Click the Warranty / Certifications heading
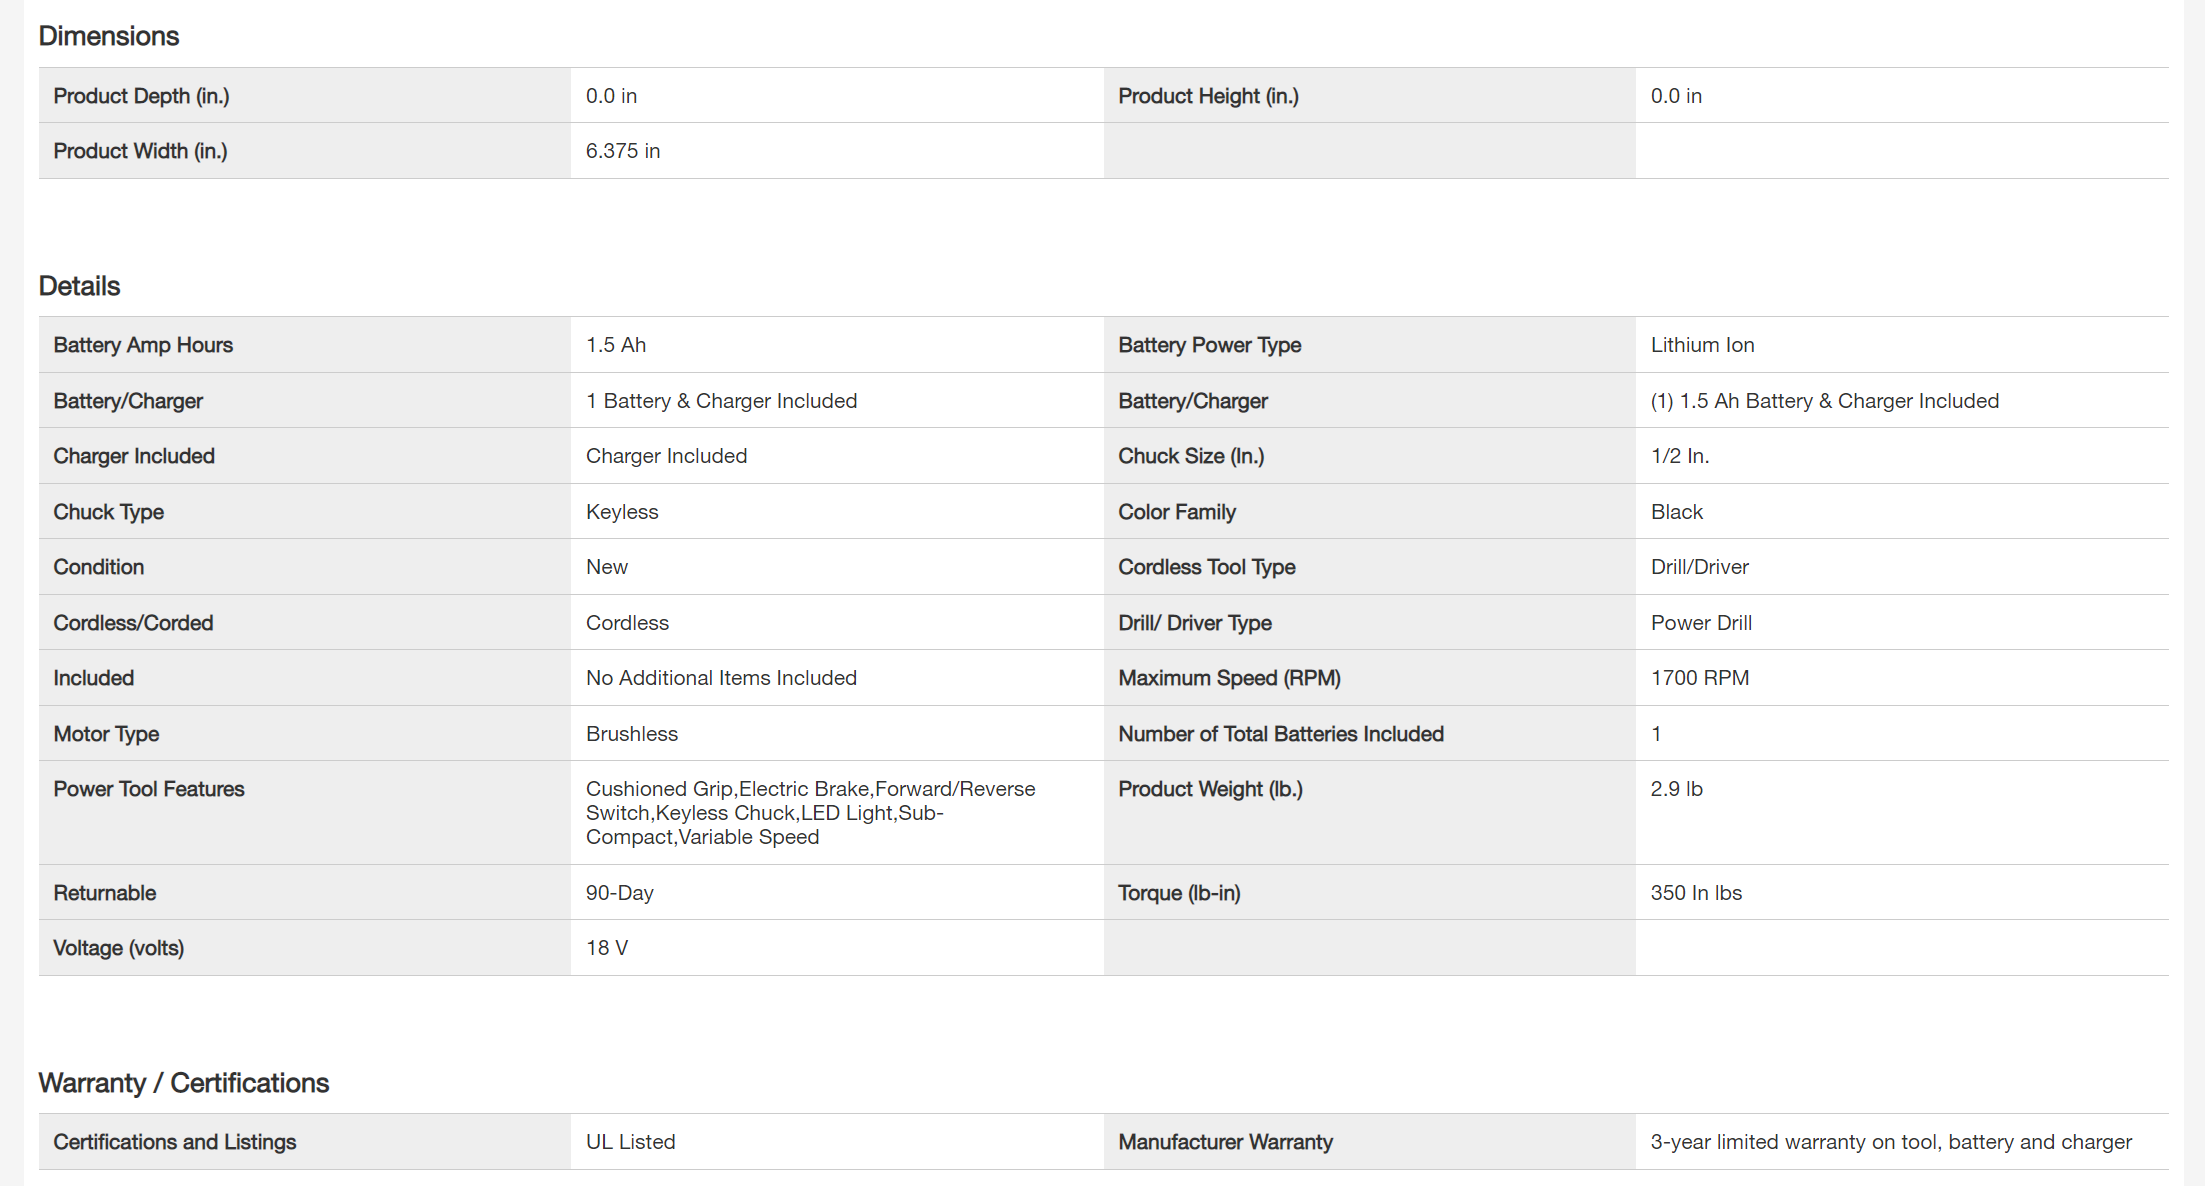The image size is (2205, 1186). [x=183, y=1083]
